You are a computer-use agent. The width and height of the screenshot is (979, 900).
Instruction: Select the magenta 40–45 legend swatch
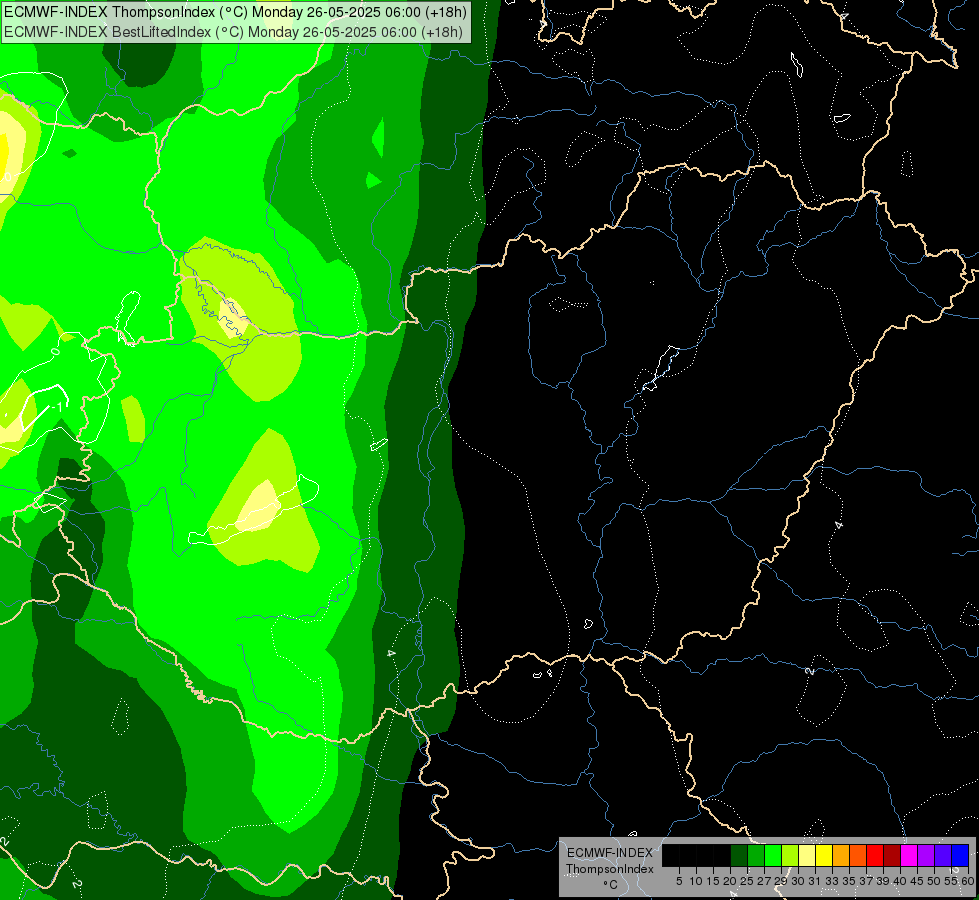[909, 855]
